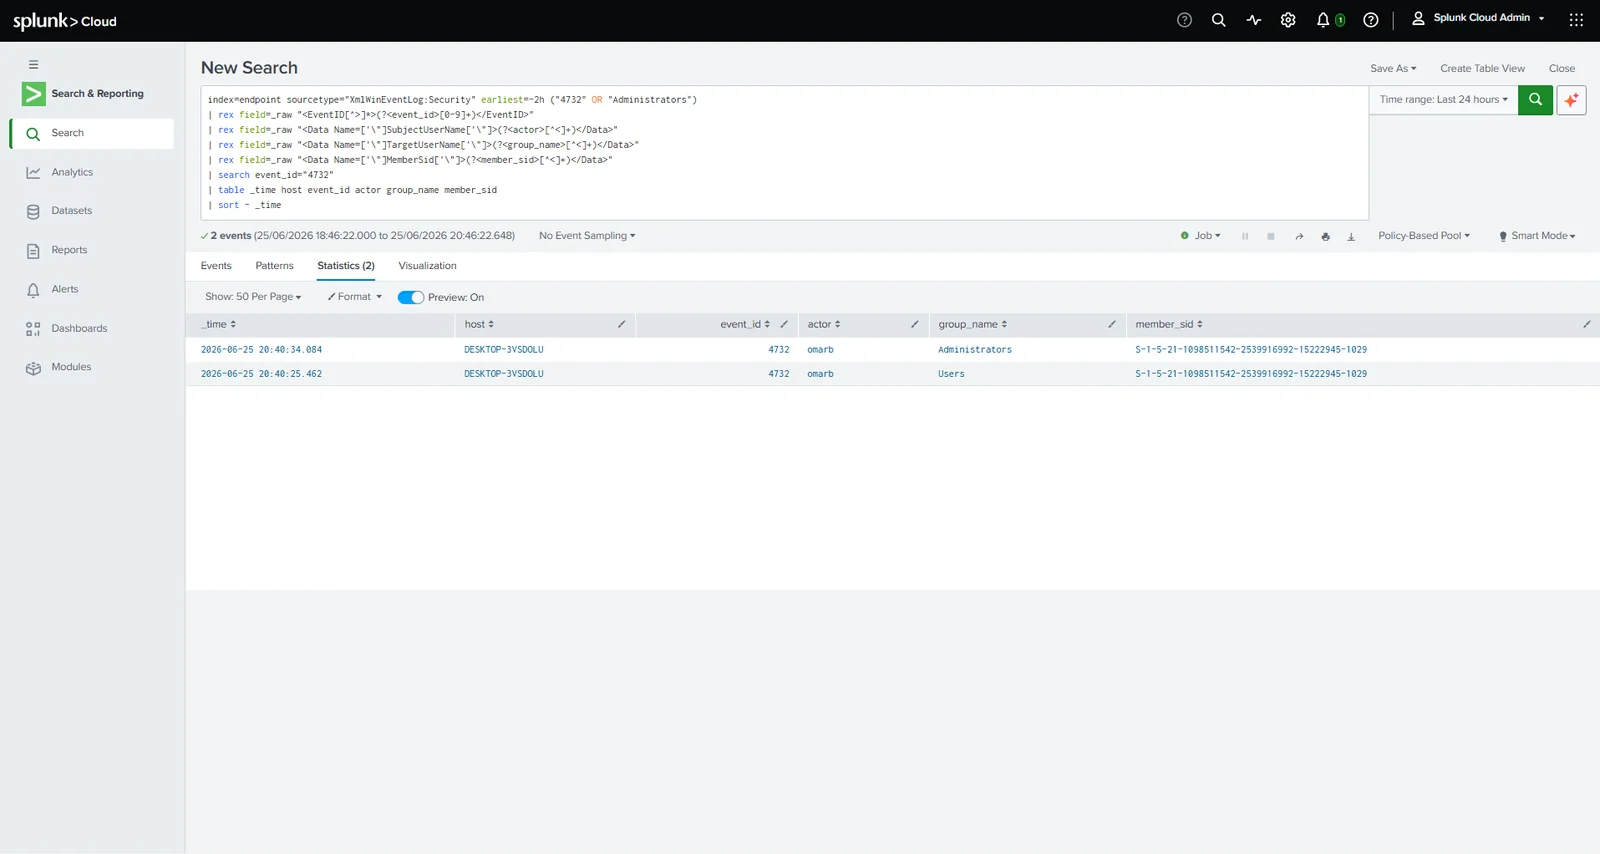Click the first help circle icon in the top bar
This screenshot has width=1600, height=854.
click(x=1184, y=20)
